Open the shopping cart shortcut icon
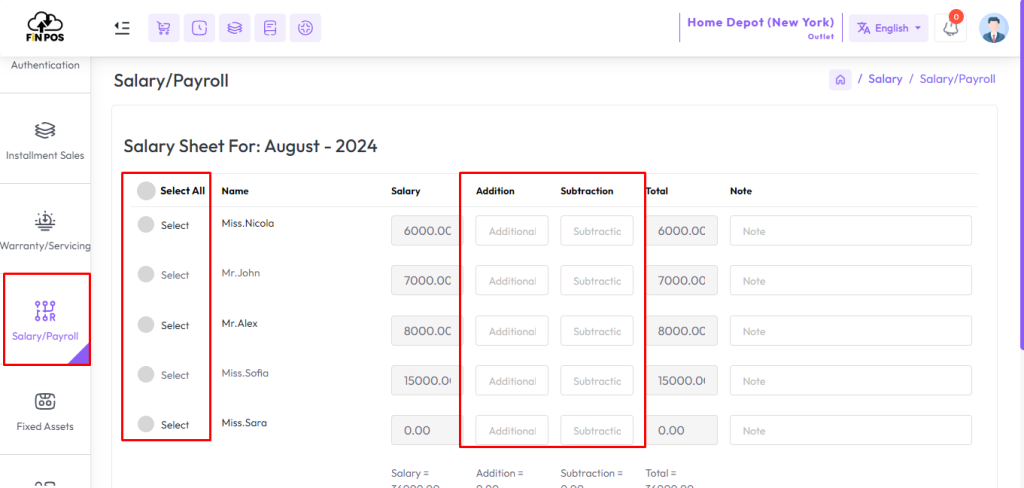The height and width of the screenshot is (488, 1024). (x=164, y=27)
